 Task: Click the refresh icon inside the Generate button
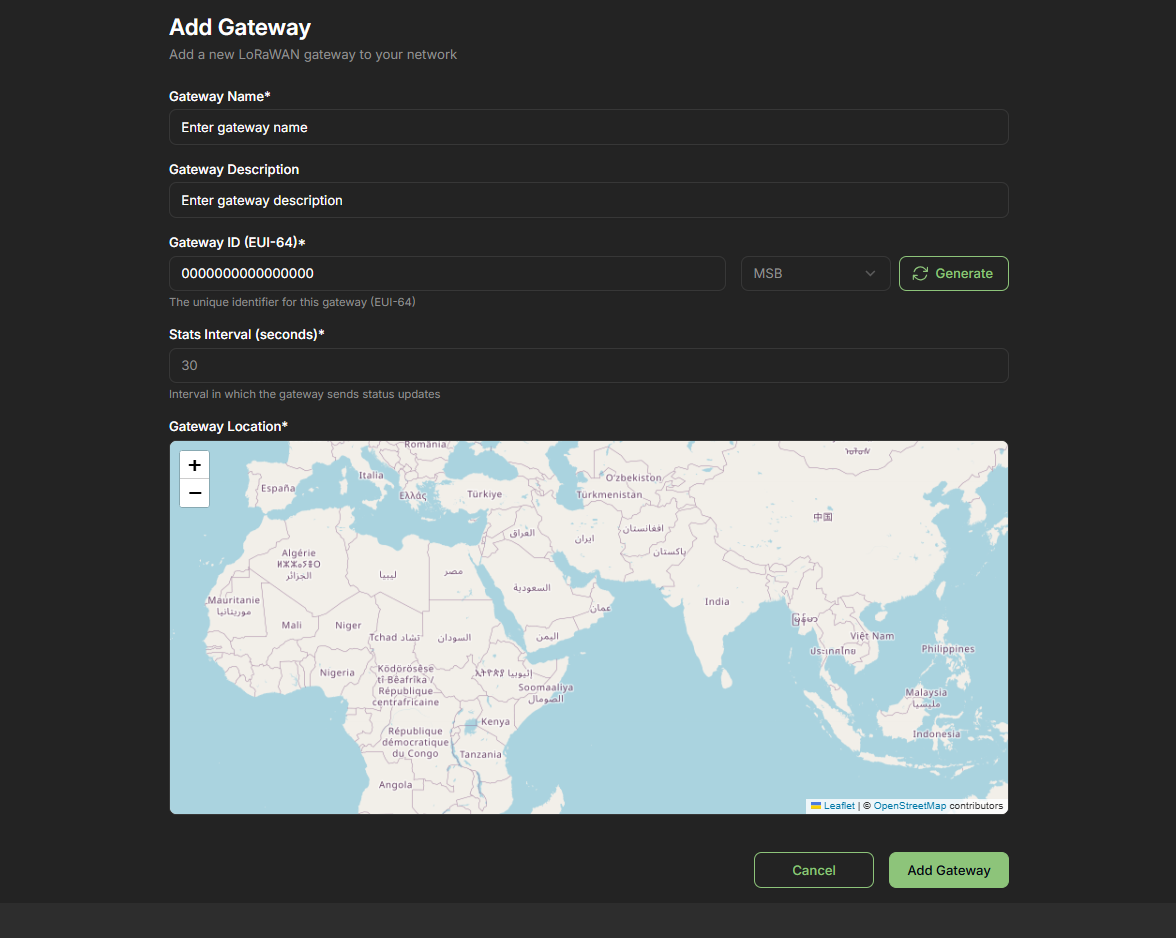tap(922, 273)
